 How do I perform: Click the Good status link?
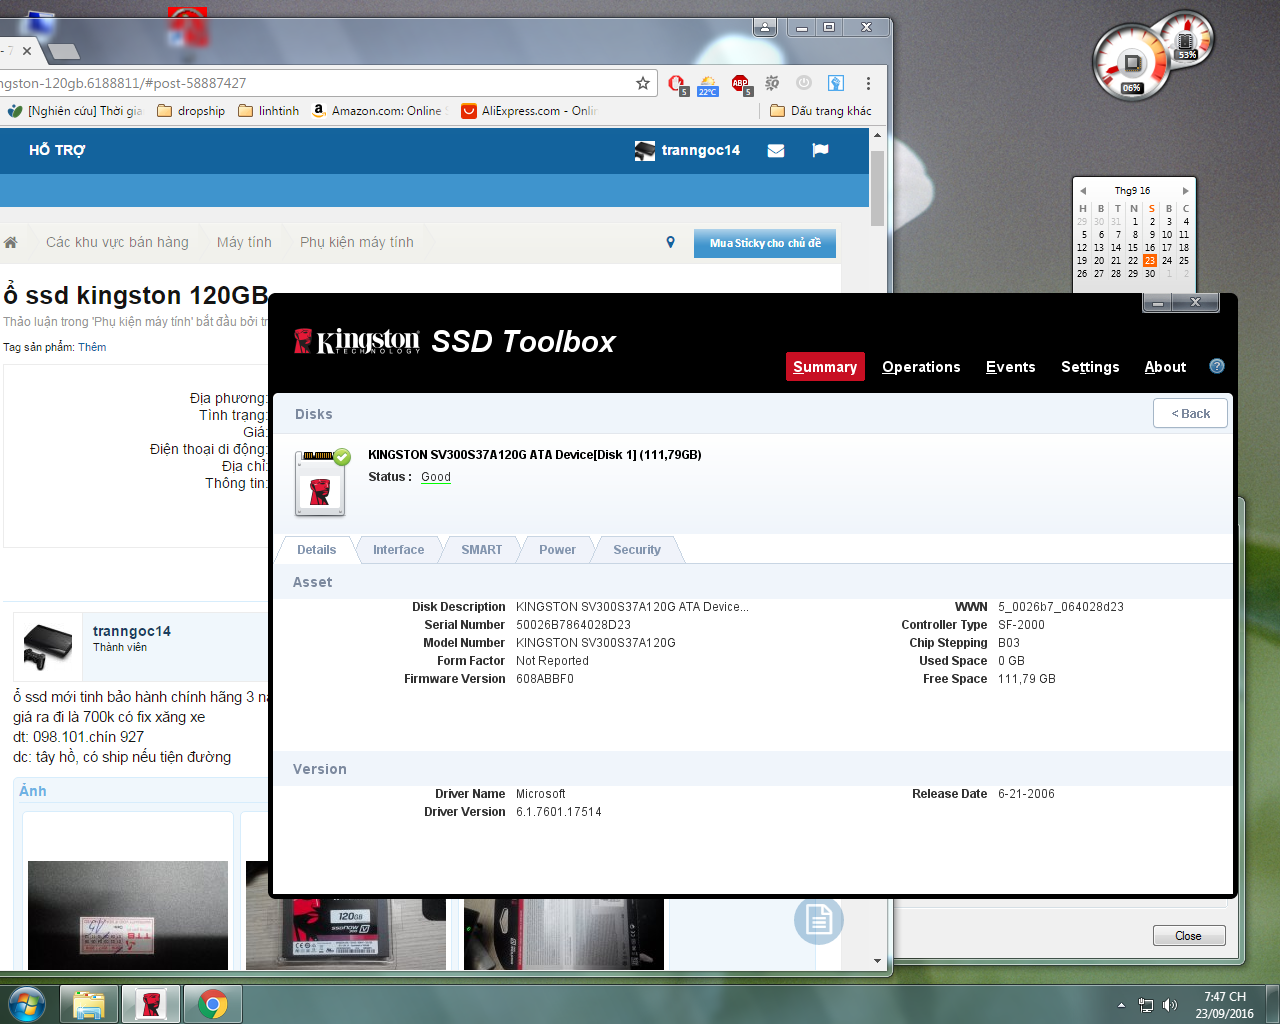[436, 477]
